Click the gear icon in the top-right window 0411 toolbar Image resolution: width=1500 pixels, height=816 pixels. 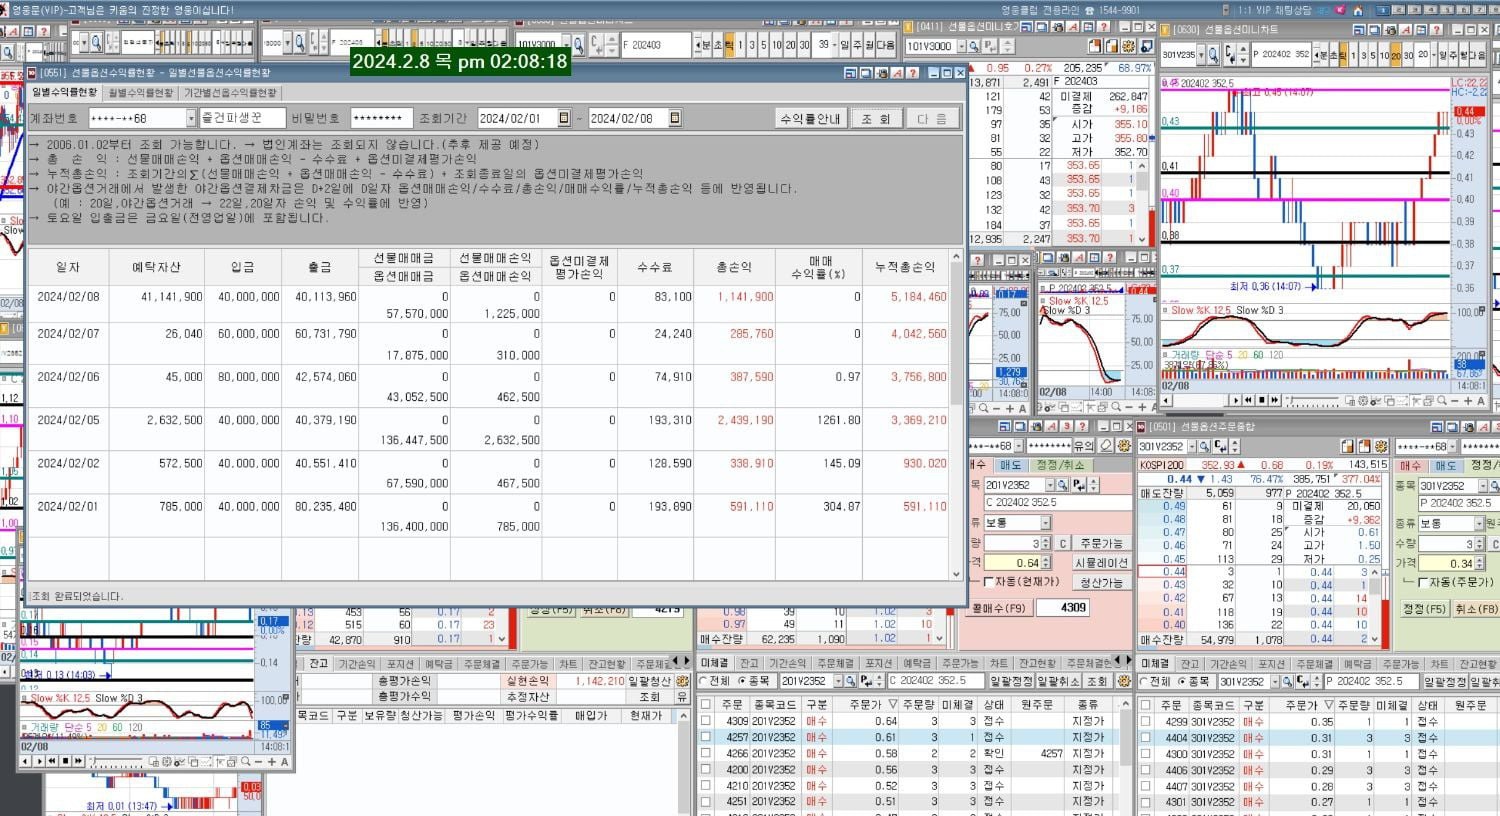tap(1129, 46)
